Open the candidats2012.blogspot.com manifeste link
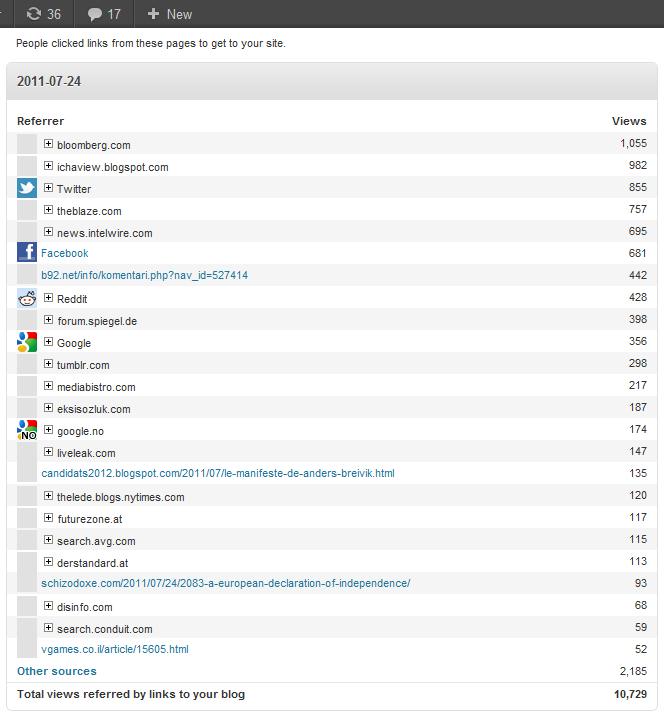The height and width of the screenshot is (721, 664). [218, 474]
